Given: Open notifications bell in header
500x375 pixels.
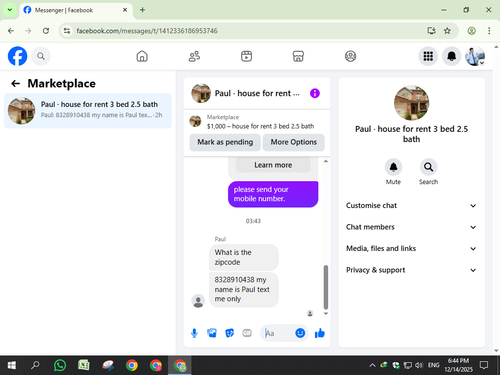Looking at the screenshot, I should pyautogui.click(x=451, y=56).
